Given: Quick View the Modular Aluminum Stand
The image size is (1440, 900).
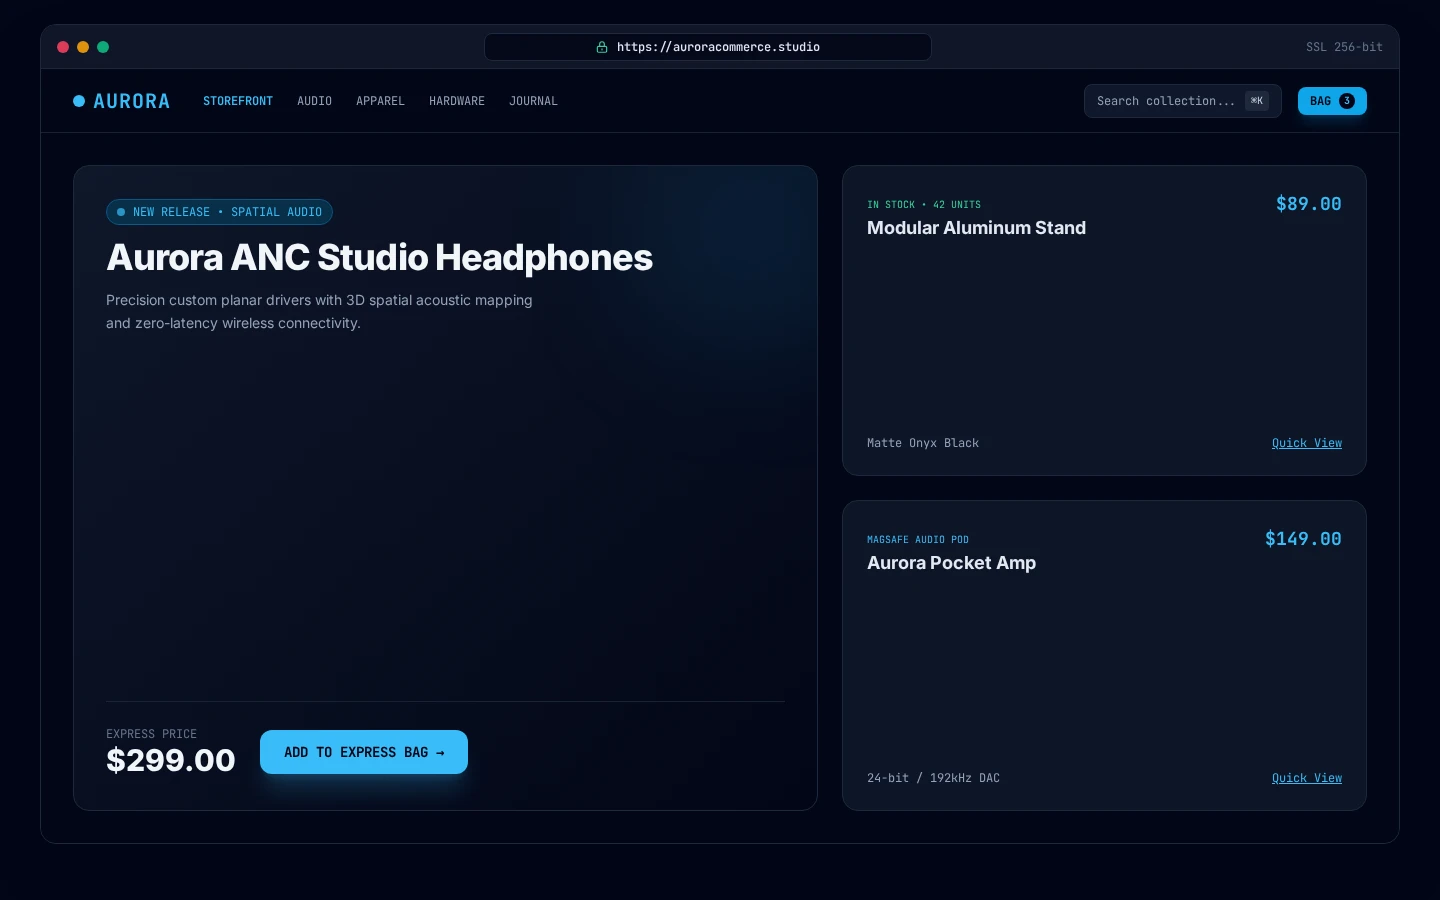Looking at the screenshot, I should [1307, 443].
